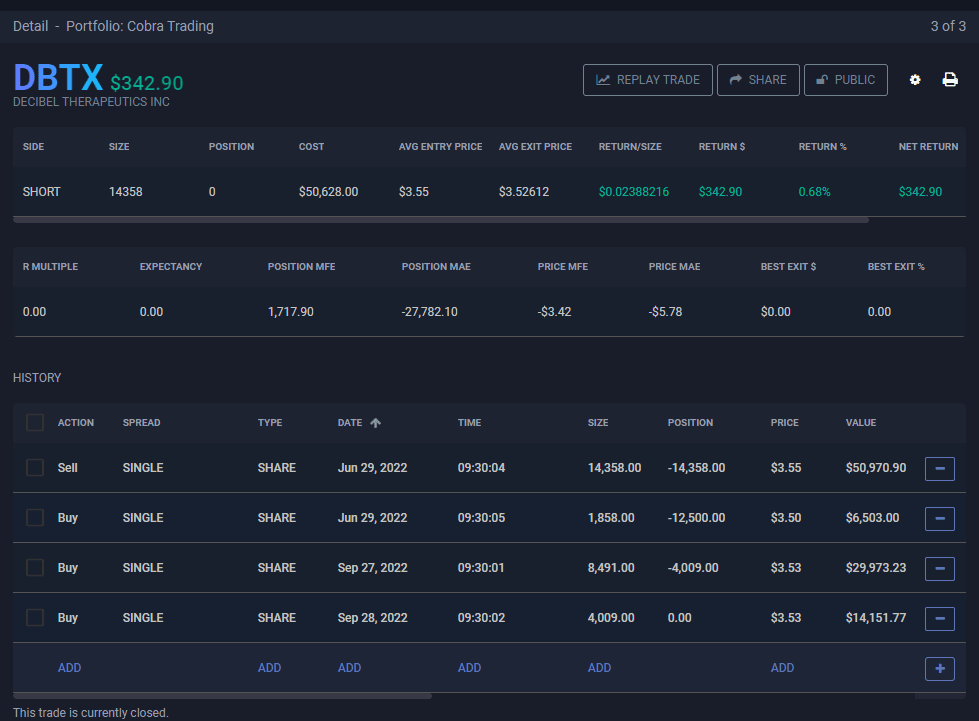This screenshot has height=721, width=979.
Task: Add new execution with plus icon
Action: click(939, 668)
